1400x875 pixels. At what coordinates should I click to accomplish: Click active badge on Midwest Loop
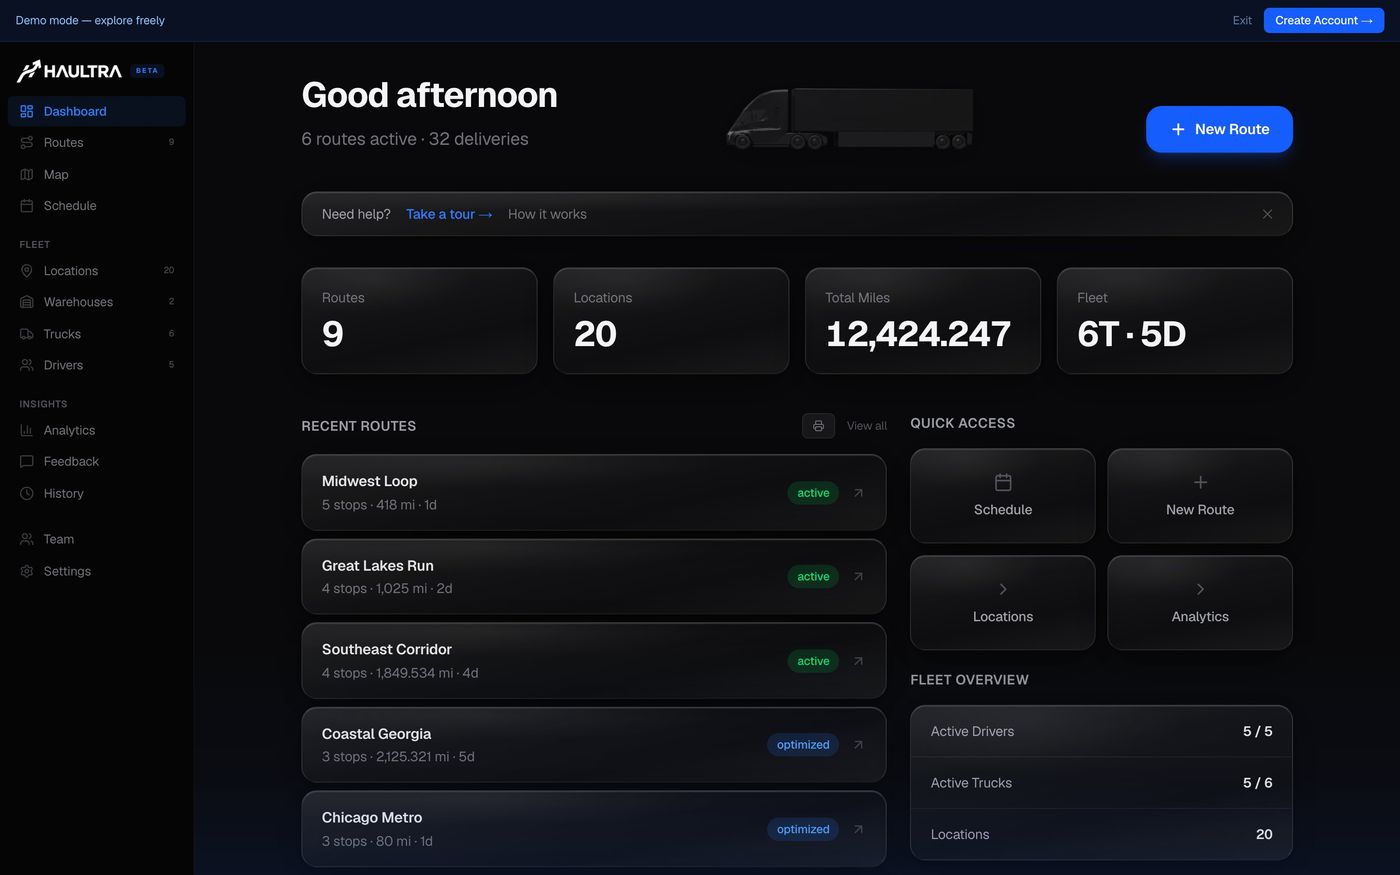tap(813, 493)
